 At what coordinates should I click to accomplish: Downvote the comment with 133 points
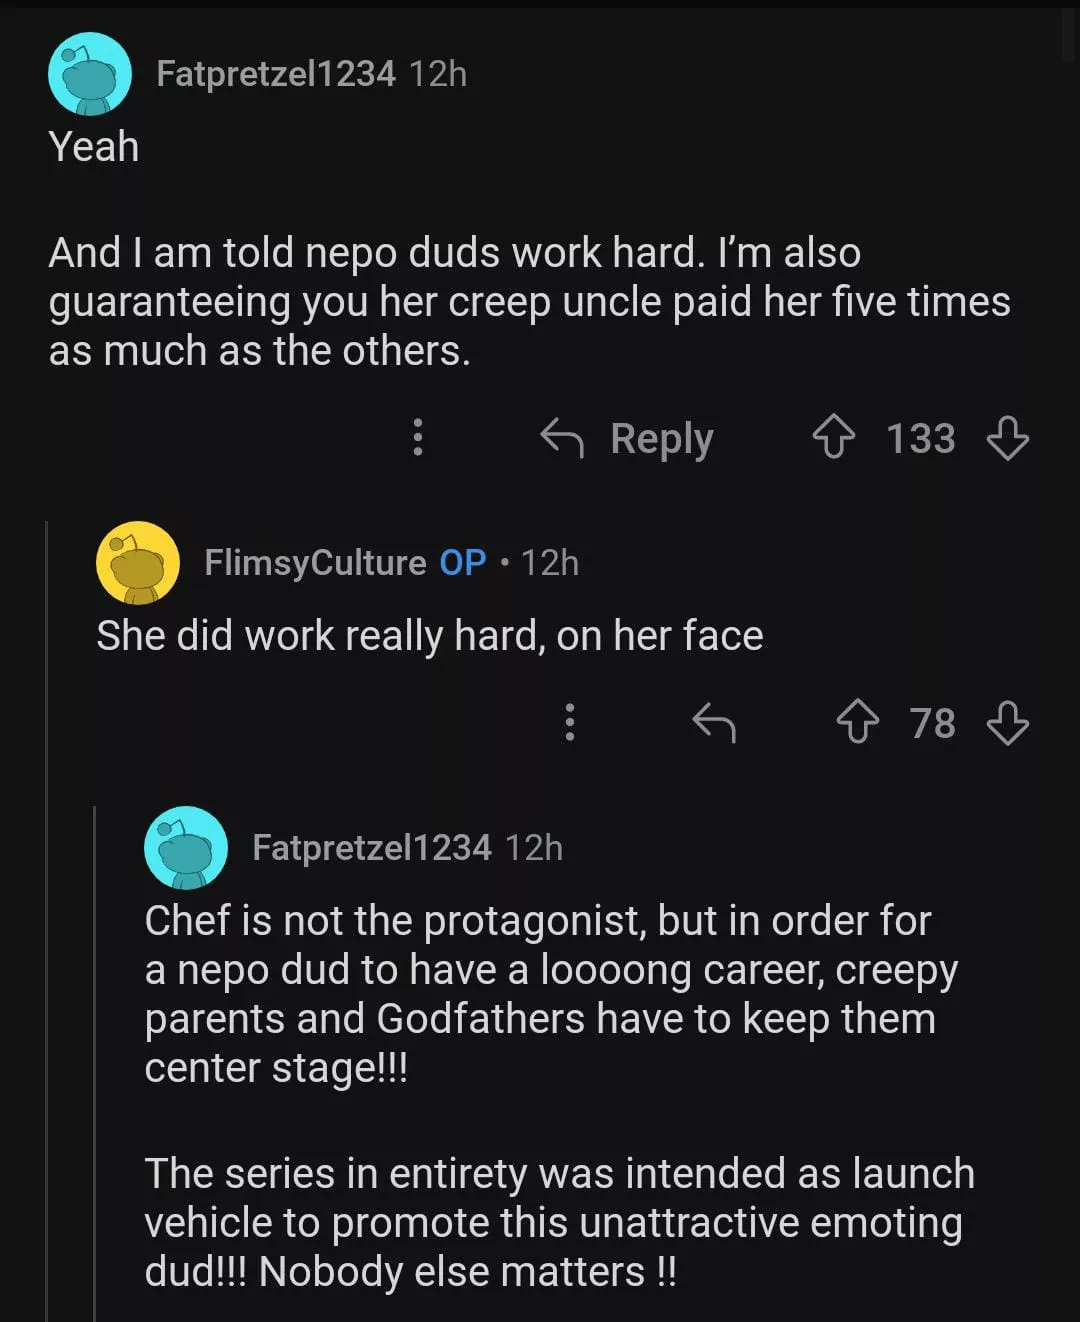coord(1007,438)
